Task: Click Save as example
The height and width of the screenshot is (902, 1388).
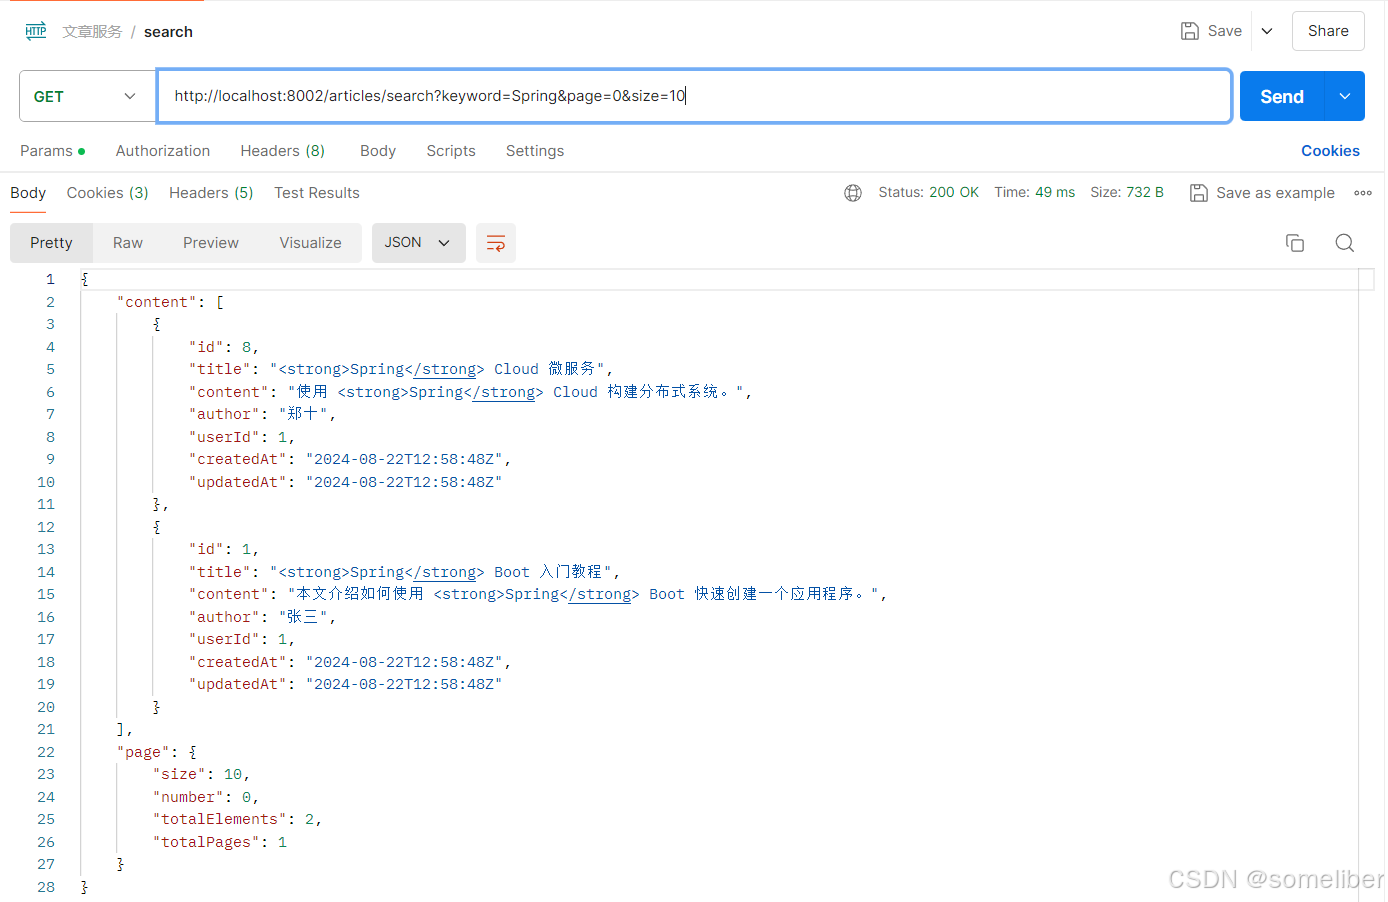Action: coord(1262,193)
